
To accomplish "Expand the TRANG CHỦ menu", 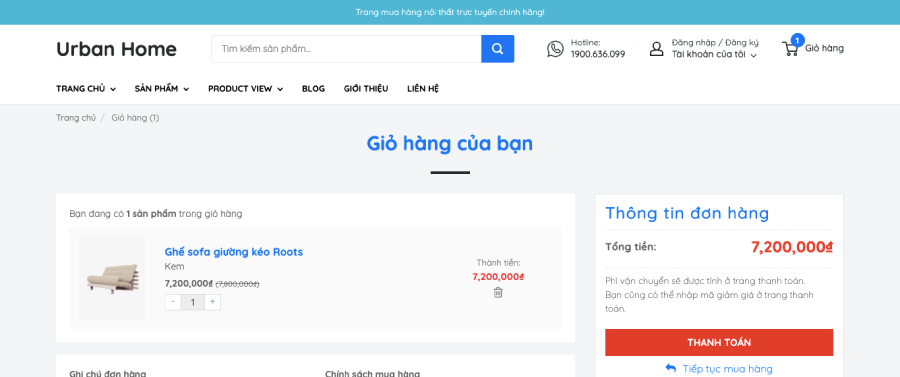I will point(86,88).
